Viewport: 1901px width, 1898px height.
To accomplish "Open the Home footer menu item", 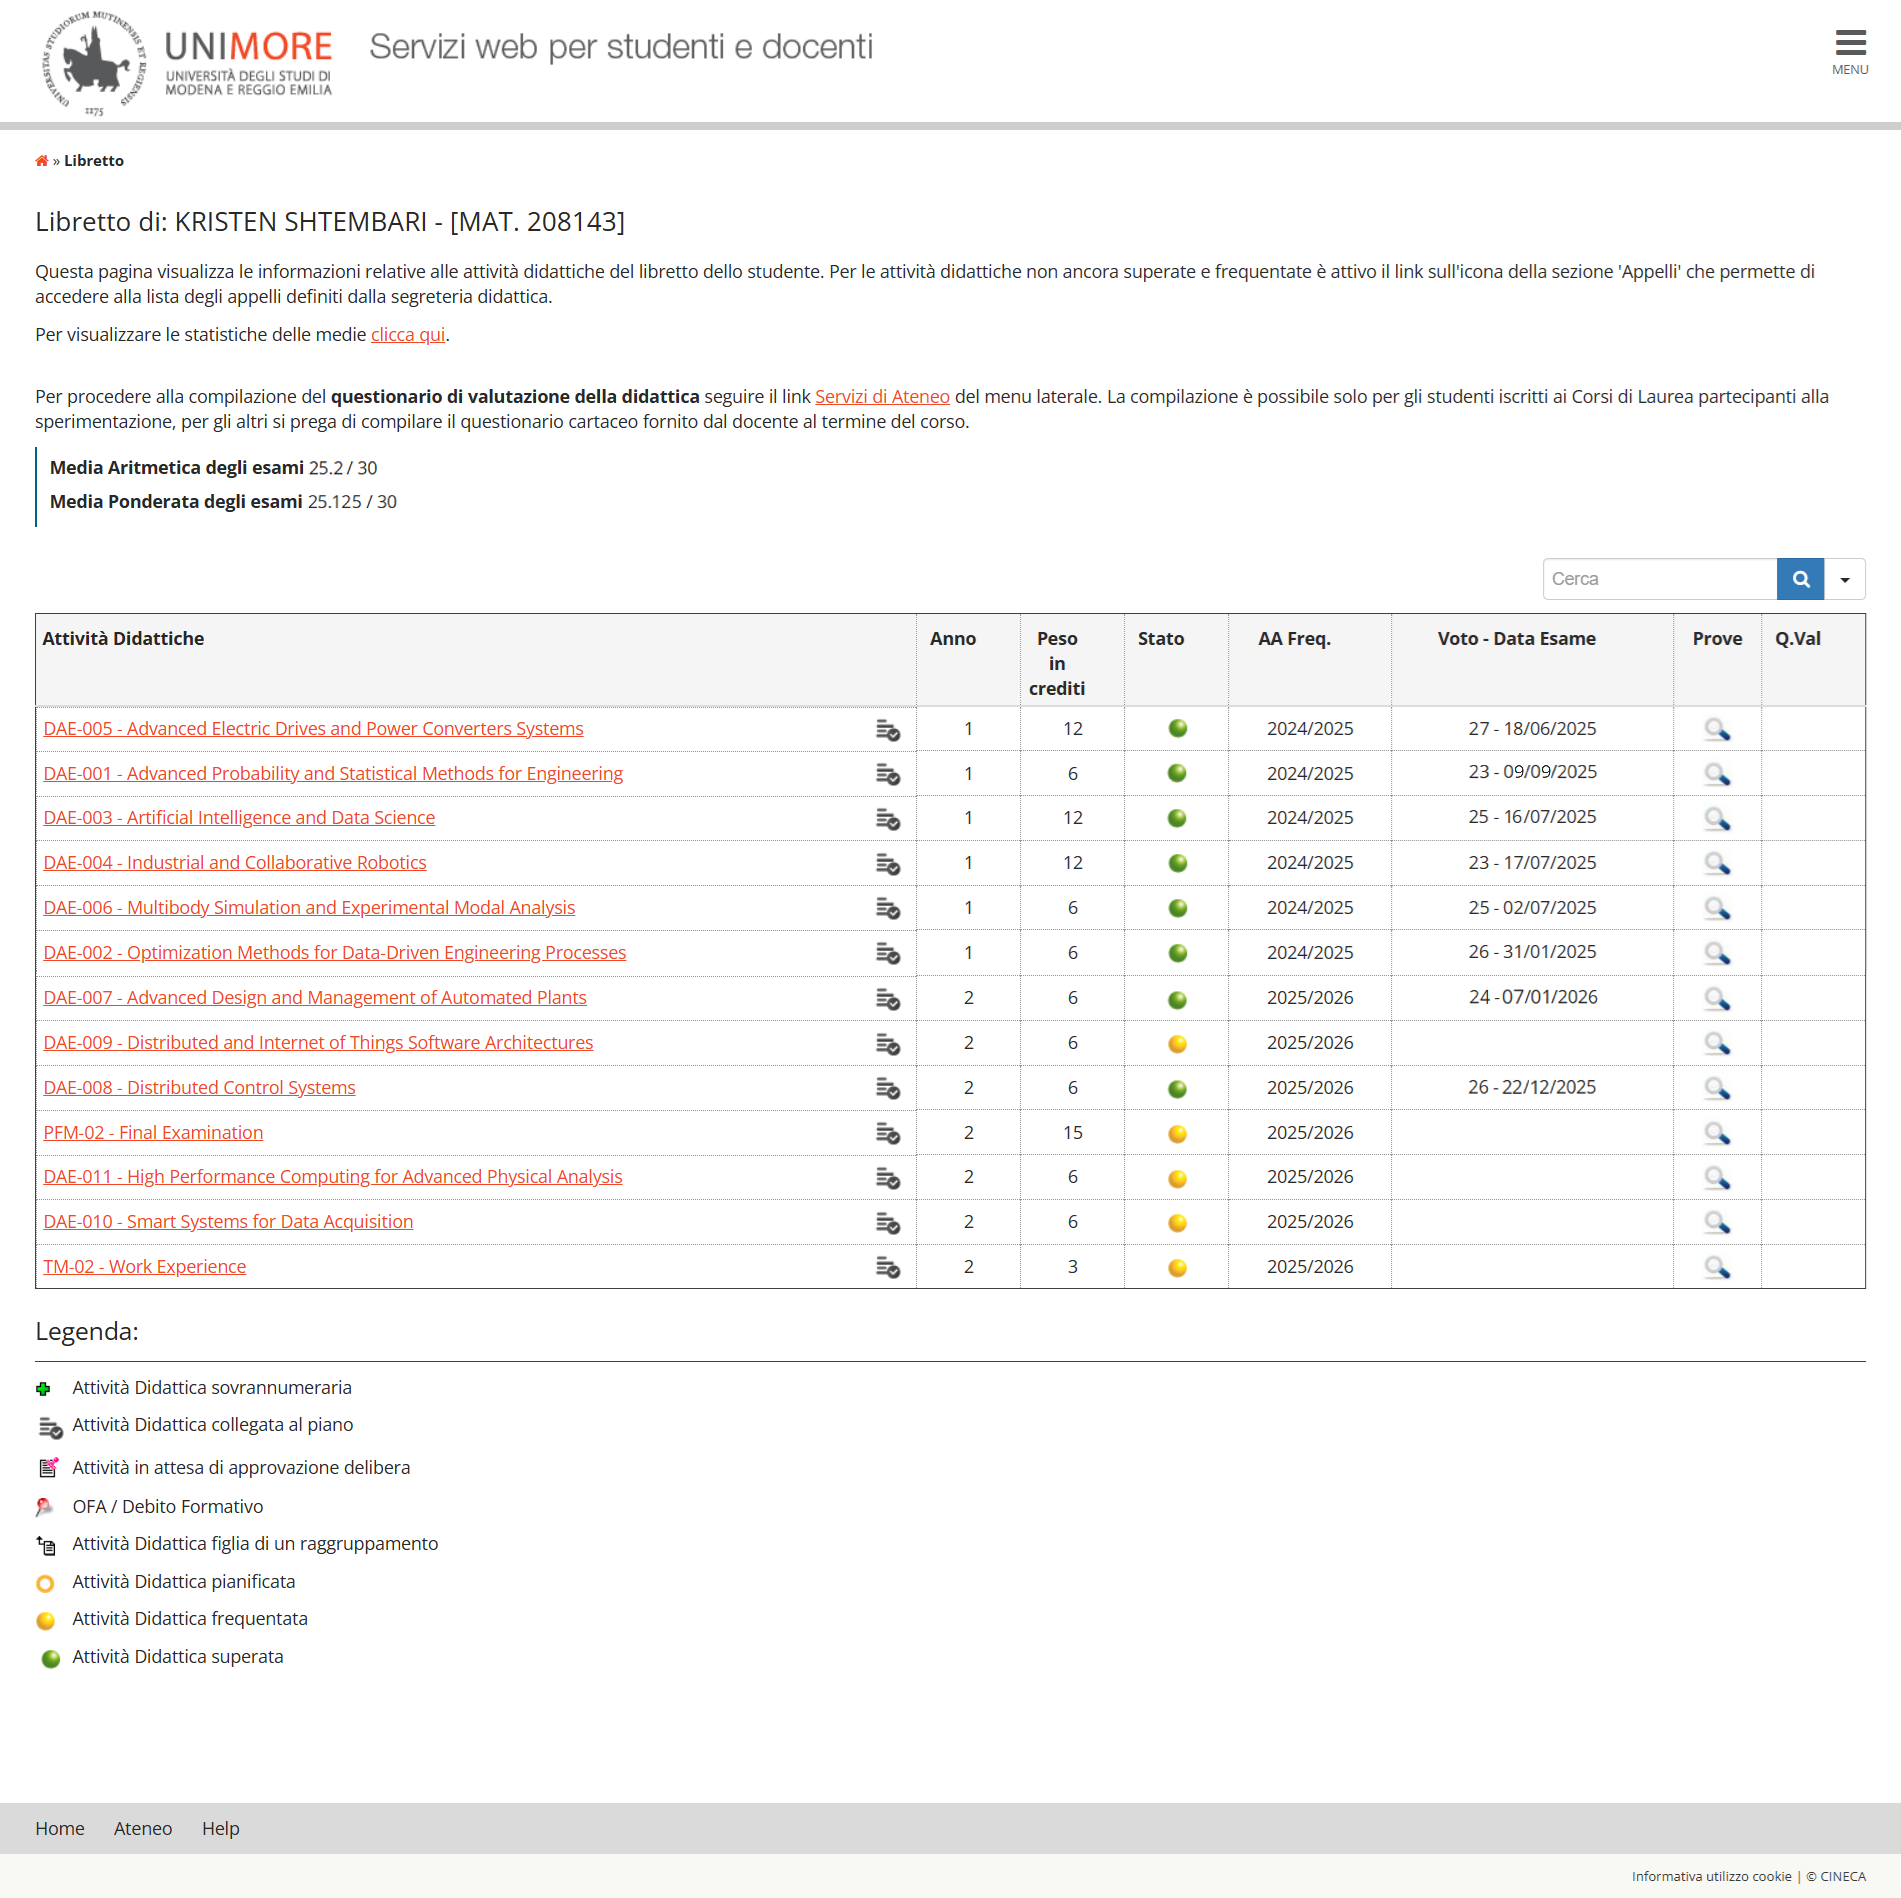I will coord(60,1828).
